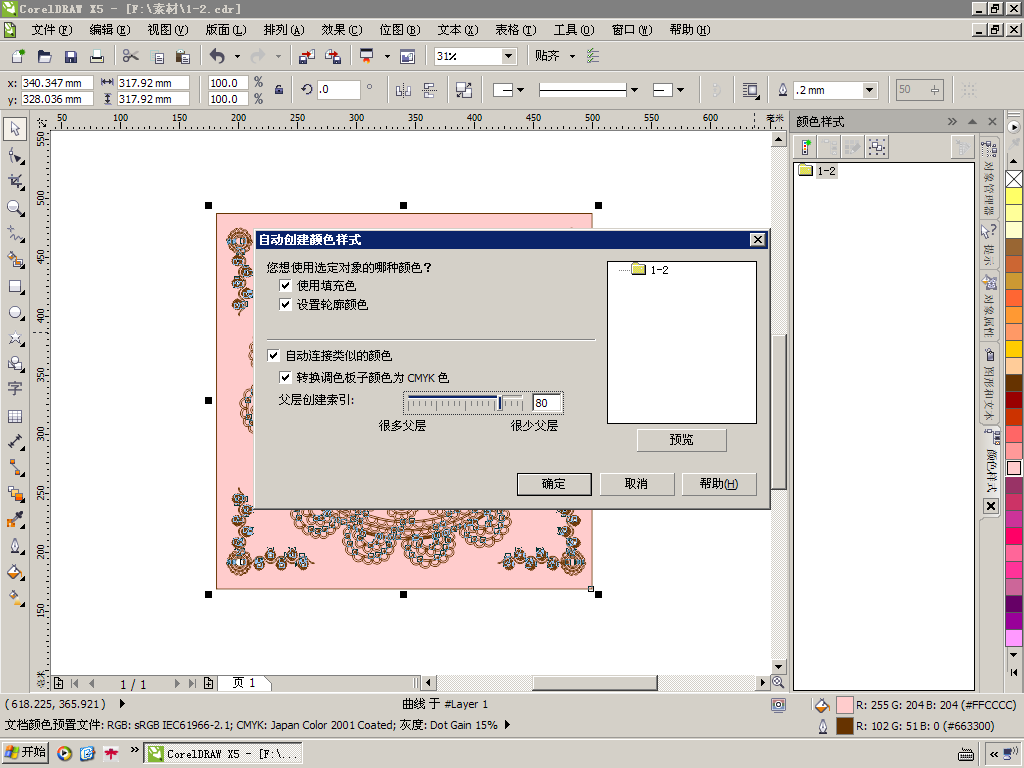This screenshot has width=1024, height=768.
Task: Select the Polygon star tool
Action: click(15, 338)
